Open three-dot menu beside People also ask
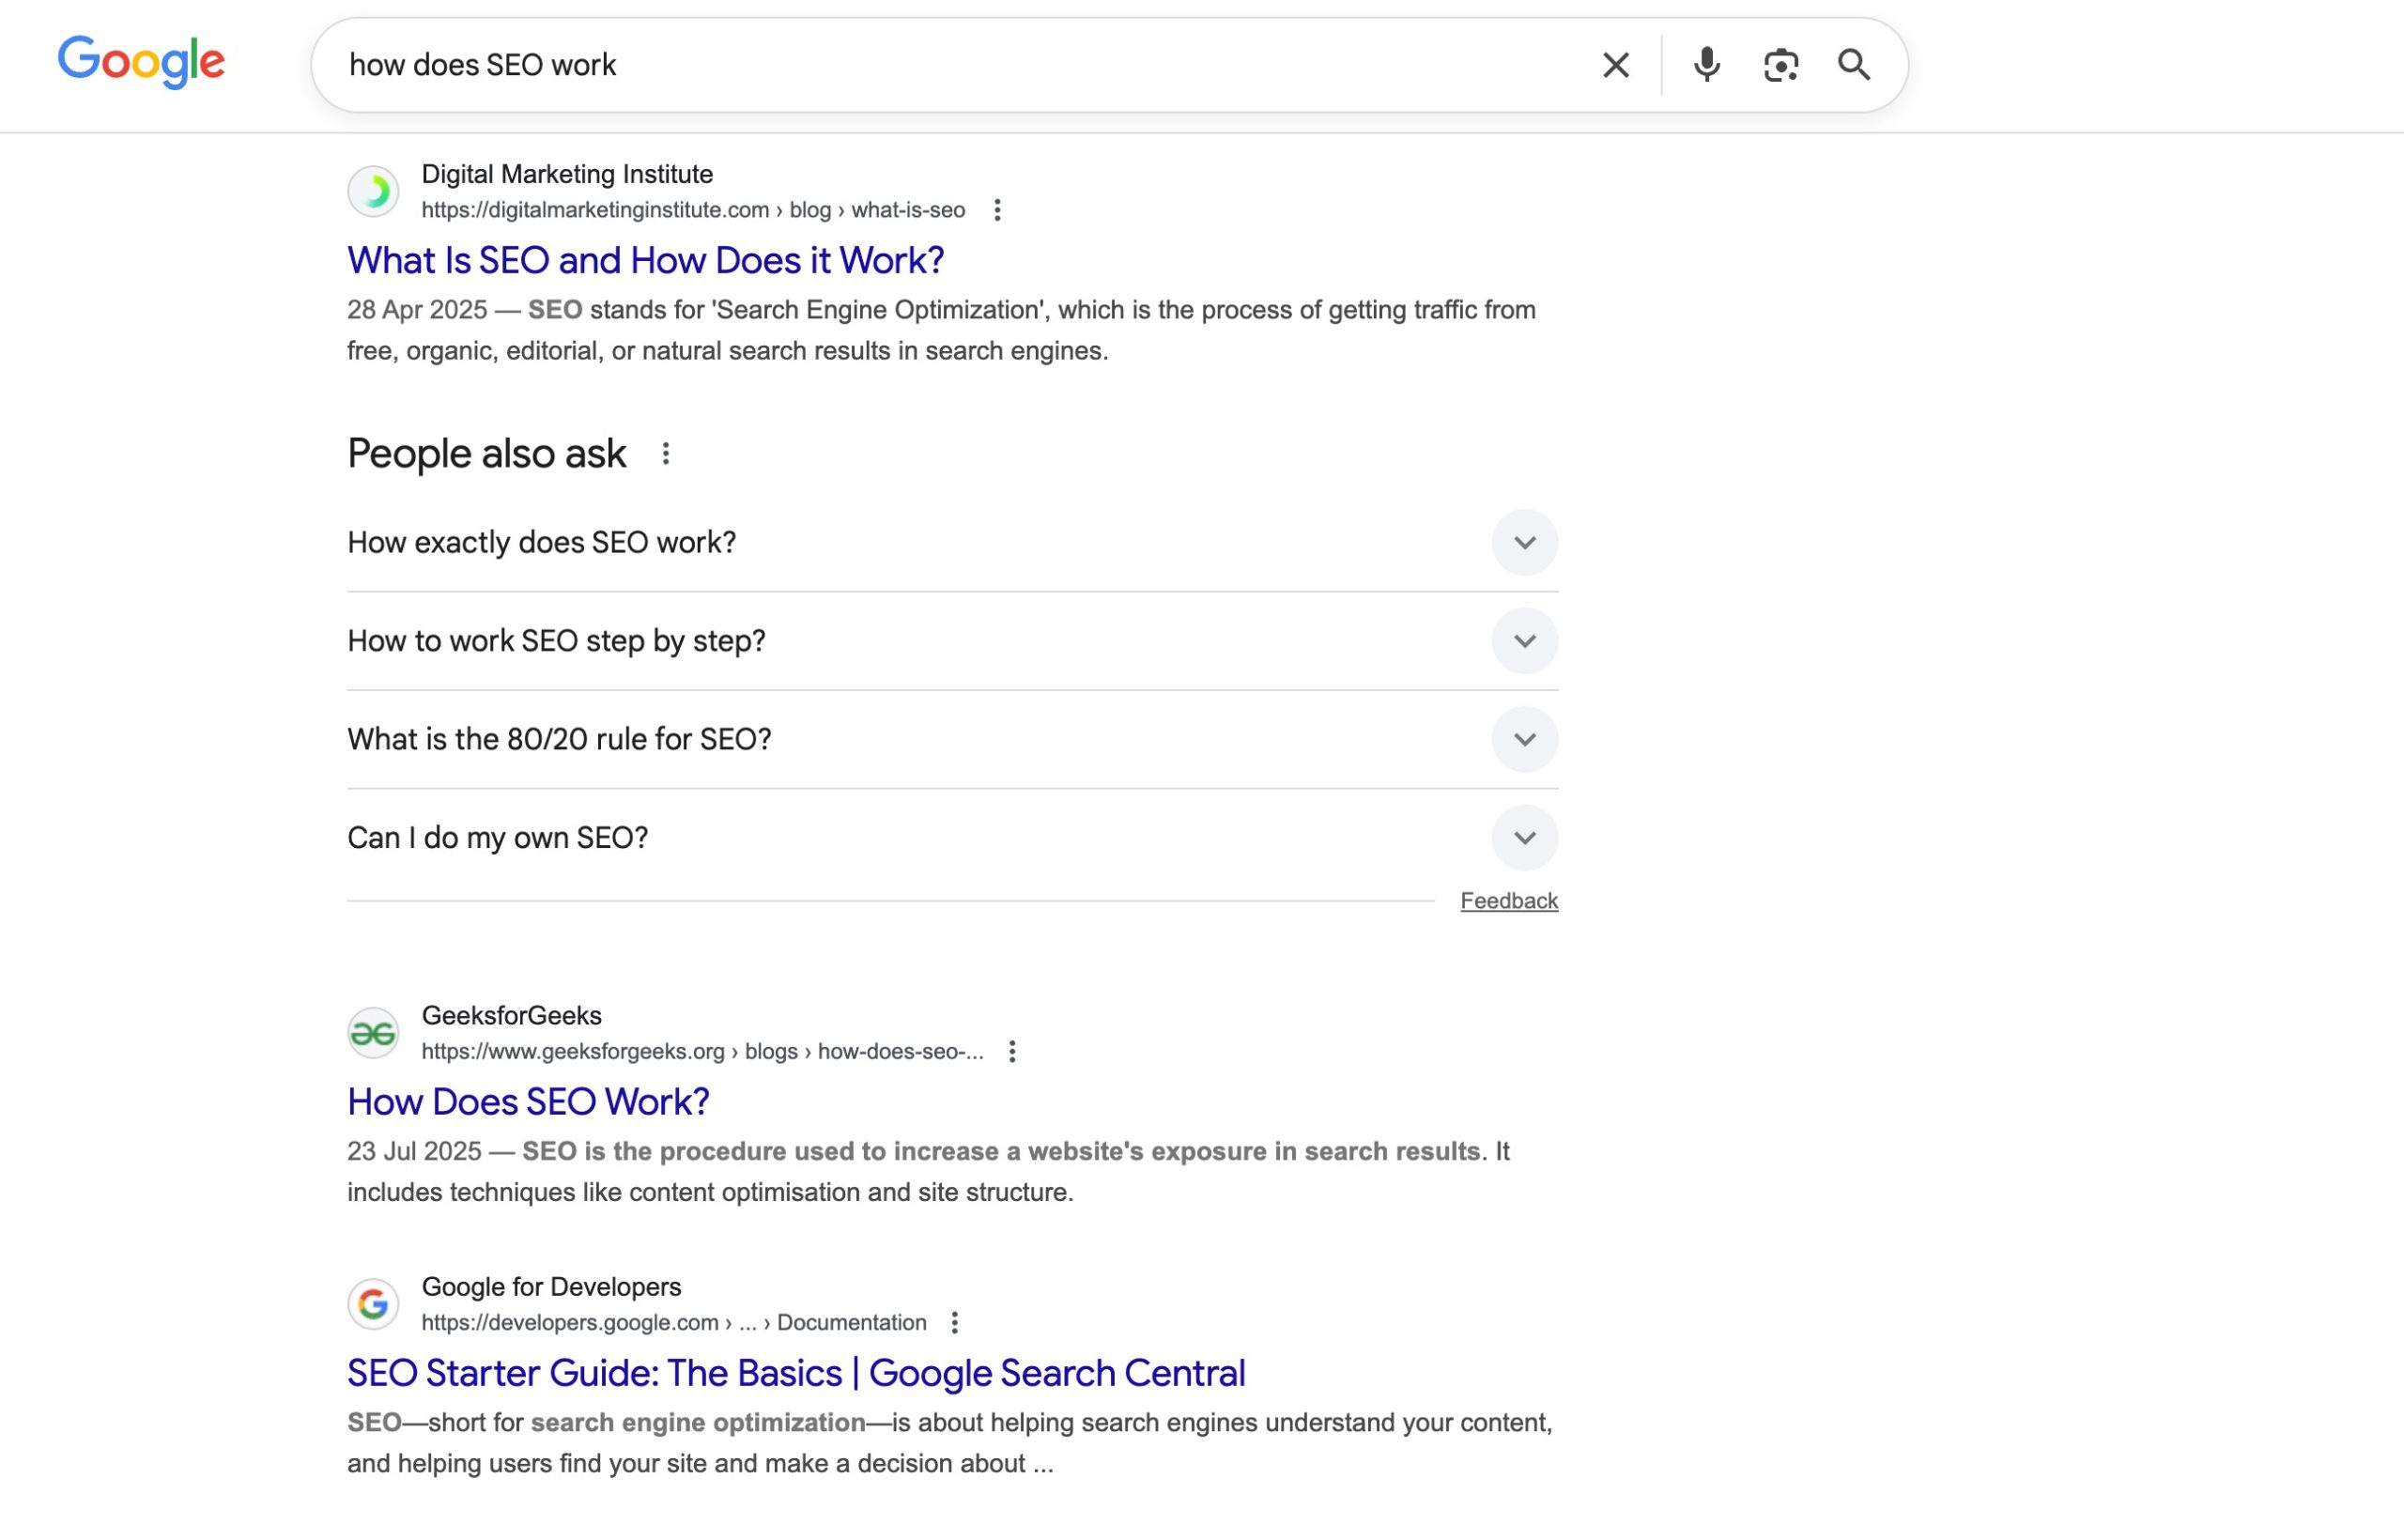 (x=665, y=454)
